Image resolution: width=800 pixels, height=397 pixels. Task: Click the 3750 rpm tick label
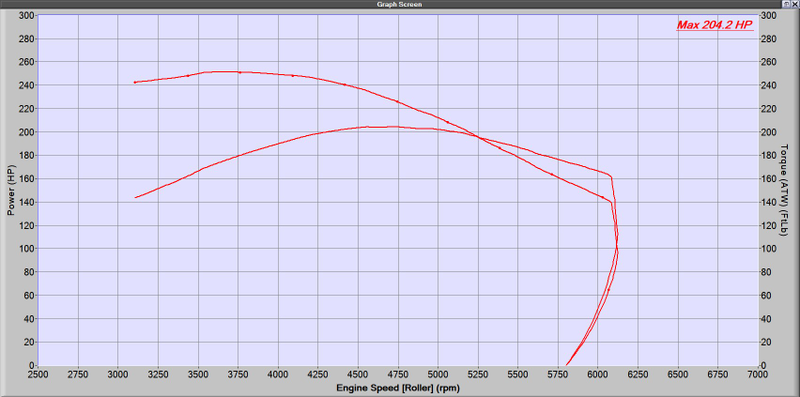(x=238, y=375)
